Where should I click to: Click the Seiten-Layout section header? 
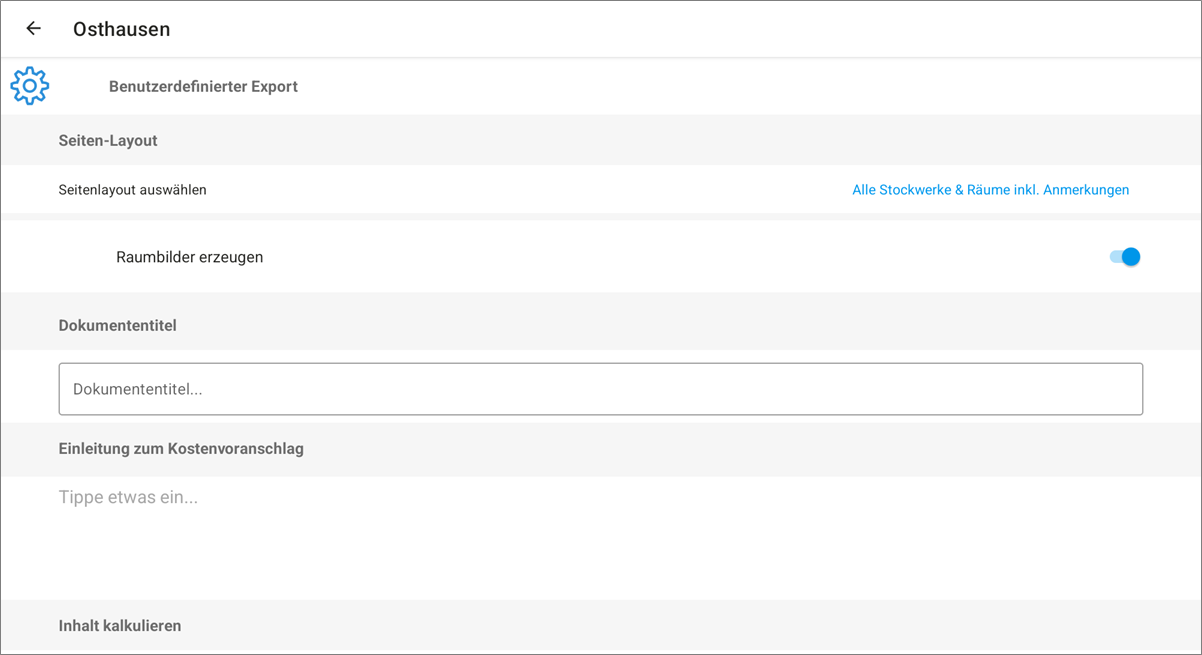click(x=108, y=141)
